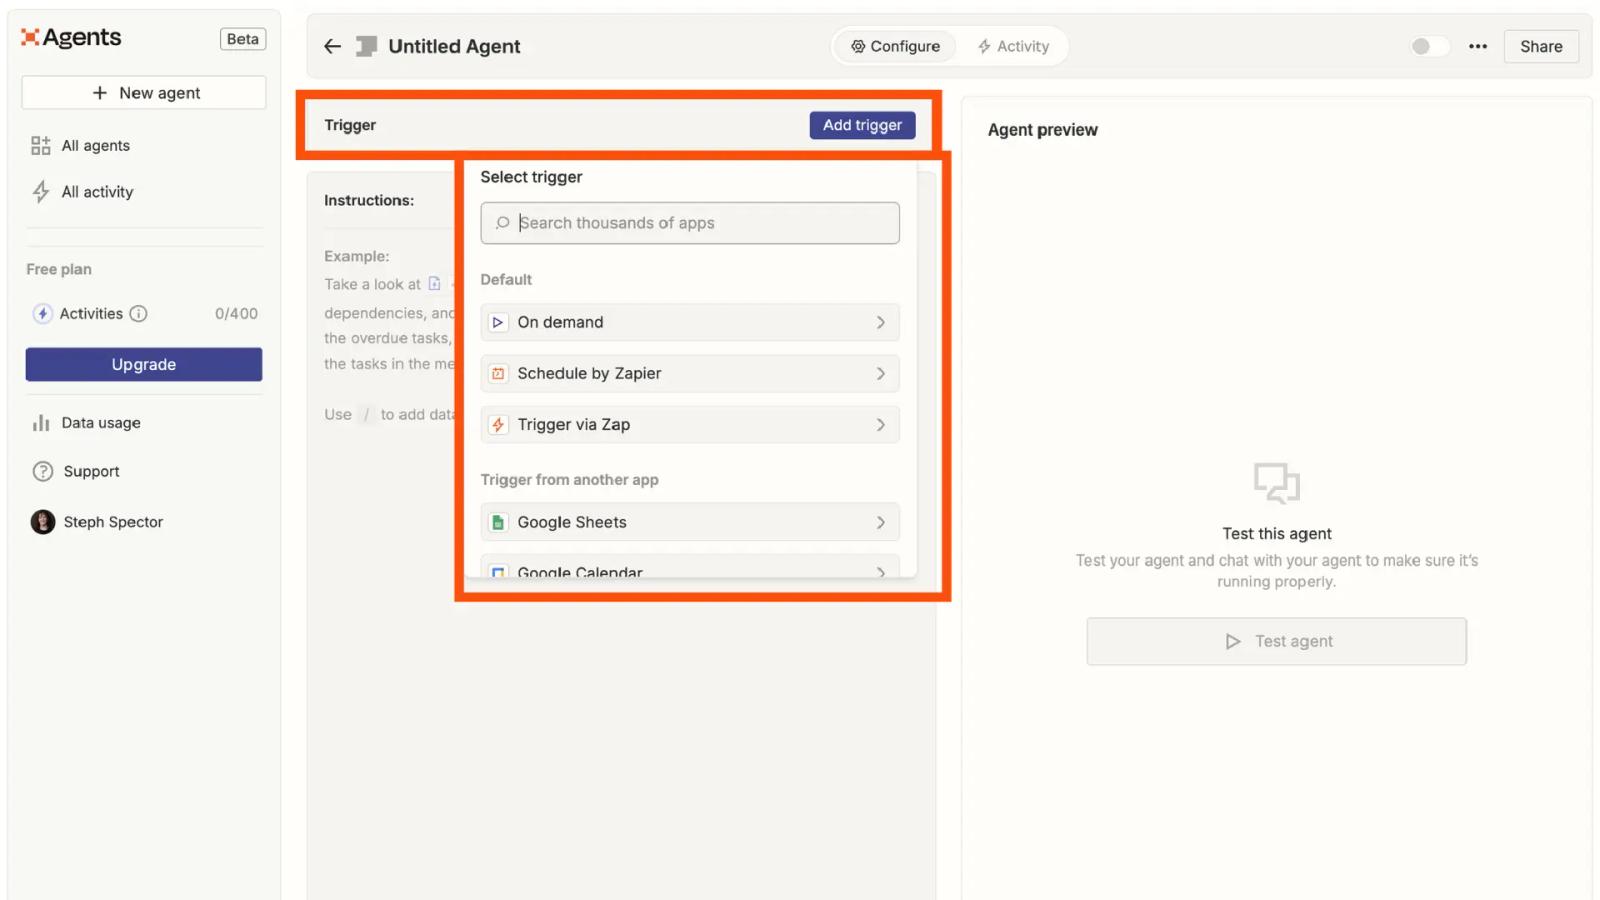Create a New agent
The width and height of the screenshot is (1600, 900).
coord(144,93)
